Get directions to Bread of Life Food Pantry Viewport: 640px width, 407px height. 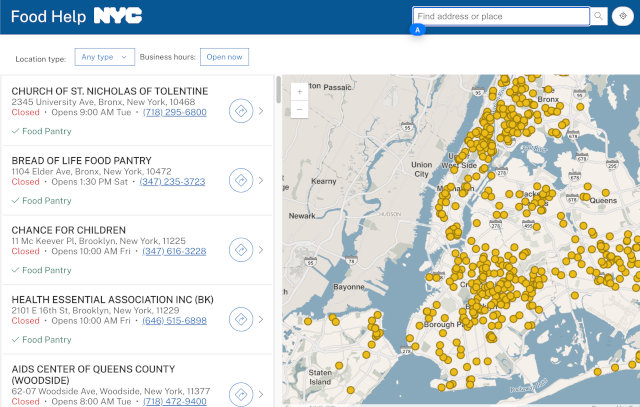pyautogui.click(x=241, y=180)
